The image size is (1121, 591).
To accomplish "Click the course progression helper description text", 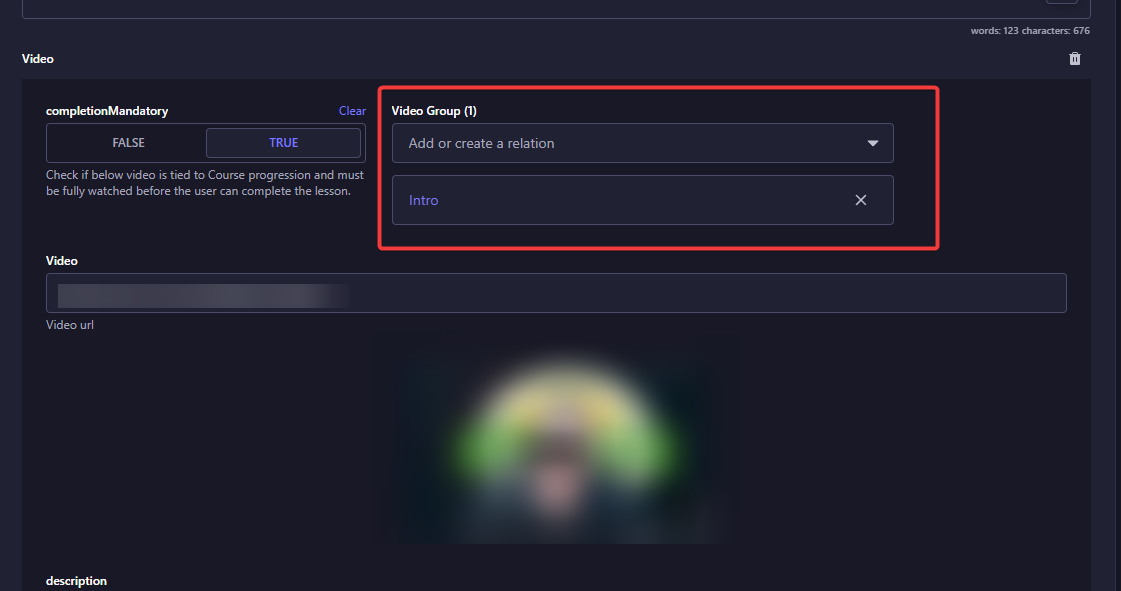I will (x=205, y=183).
